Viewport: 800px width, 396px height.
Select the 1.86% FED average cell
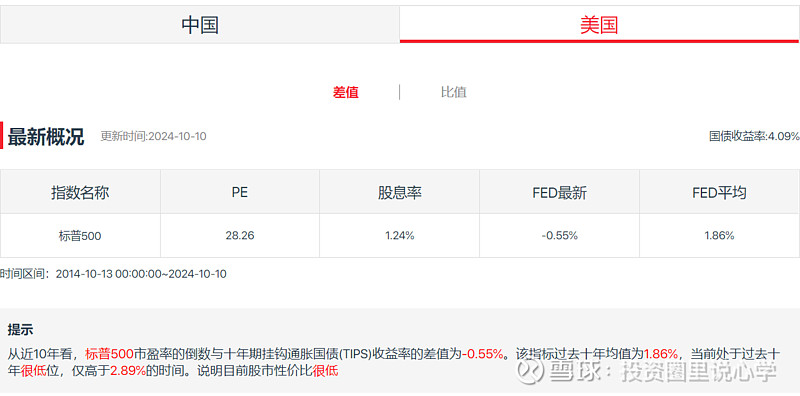point(719,236)
